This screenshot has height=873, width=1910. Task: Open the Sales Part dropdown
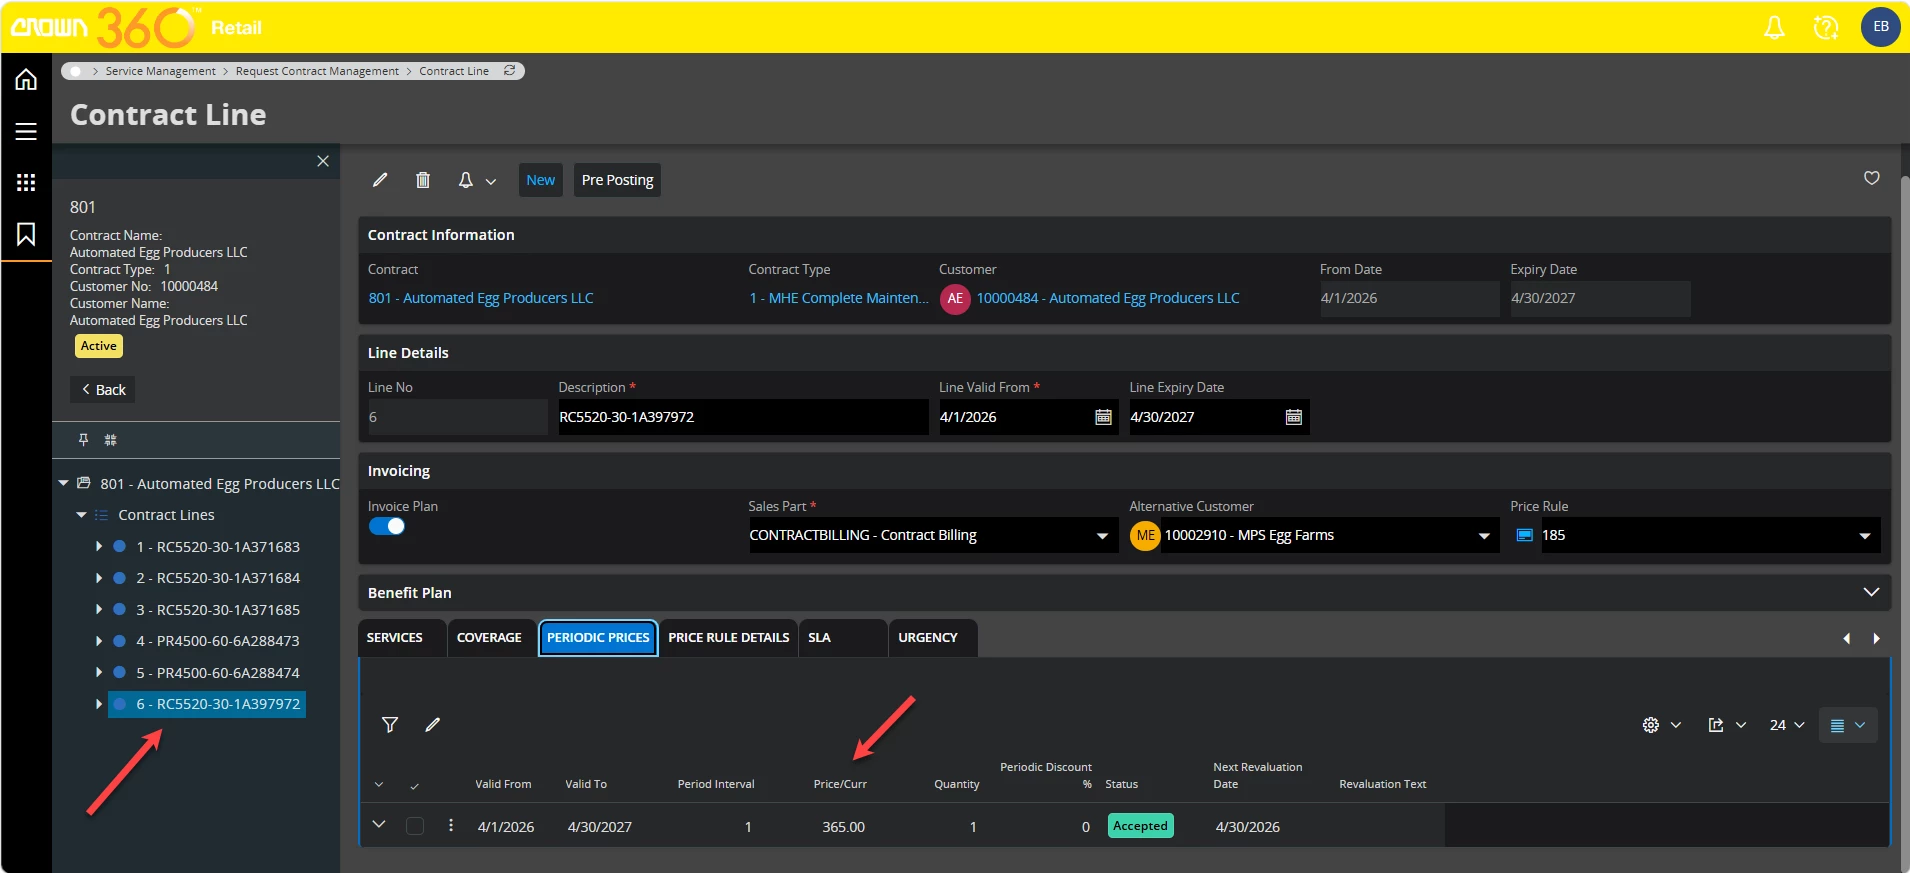click(1102, 536)
